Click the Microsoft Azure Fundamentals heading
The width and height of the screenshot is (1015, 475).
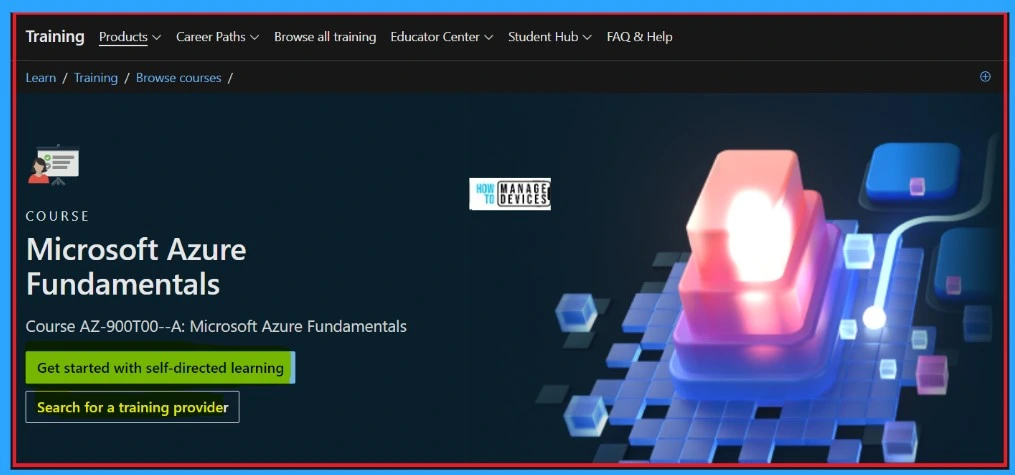coord(136,267)
